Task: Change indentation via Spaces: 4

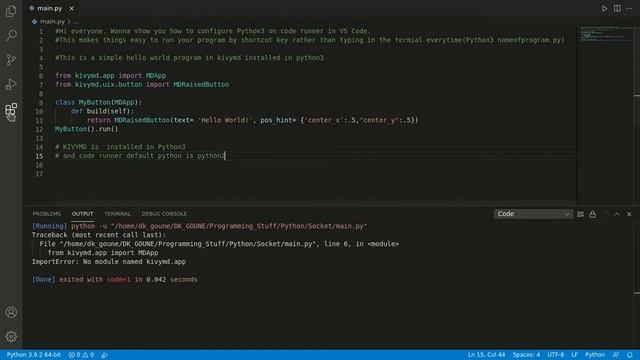Action: pyautogui.click(x=526, y=355)
